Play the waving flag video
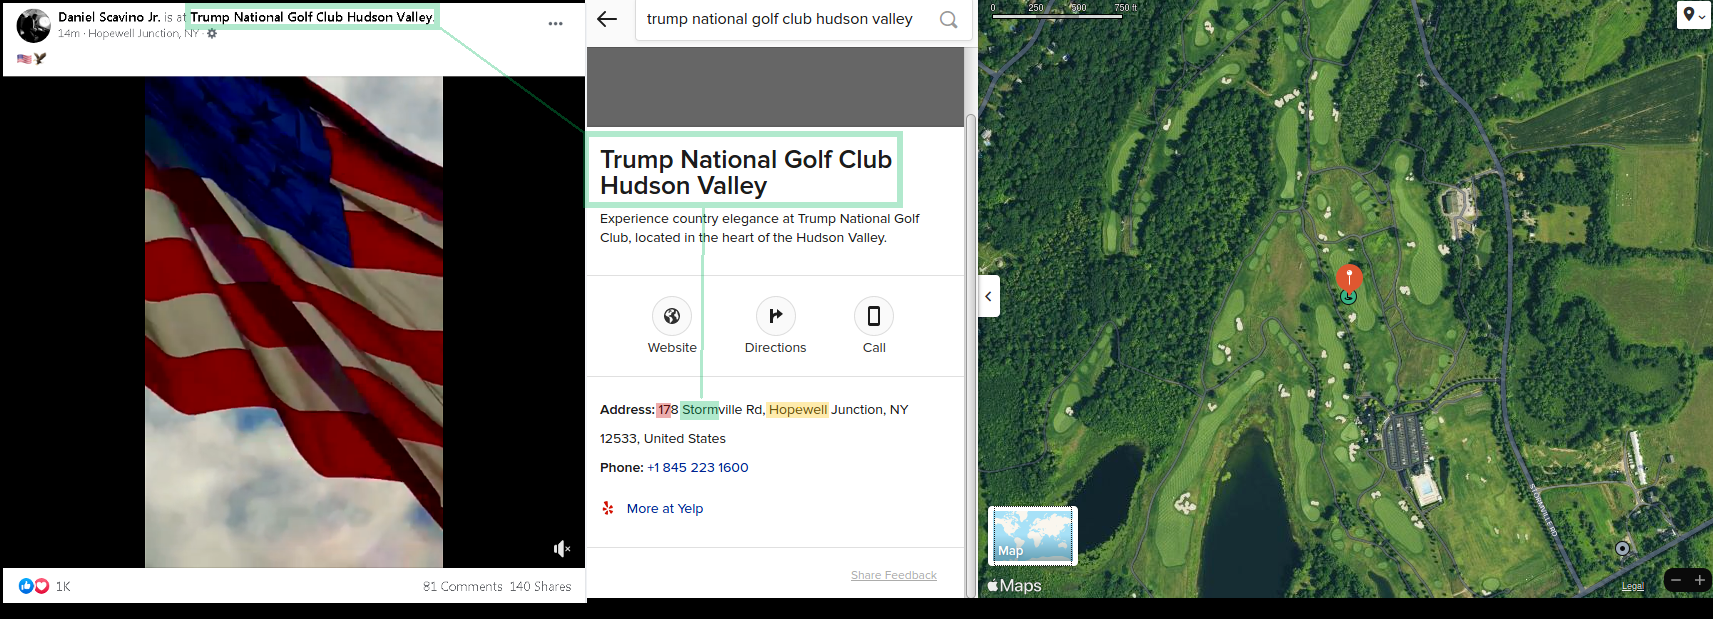The height and width of the screenshot is (619, 1713). tap(294, 322)
